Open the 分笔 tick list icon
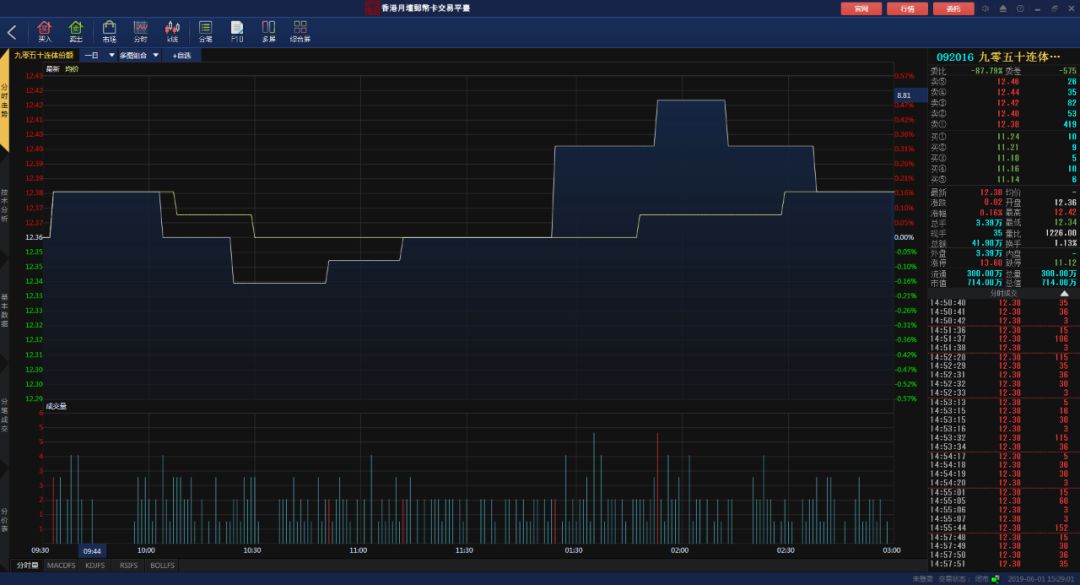The image size is (1080, 585). 205,32
